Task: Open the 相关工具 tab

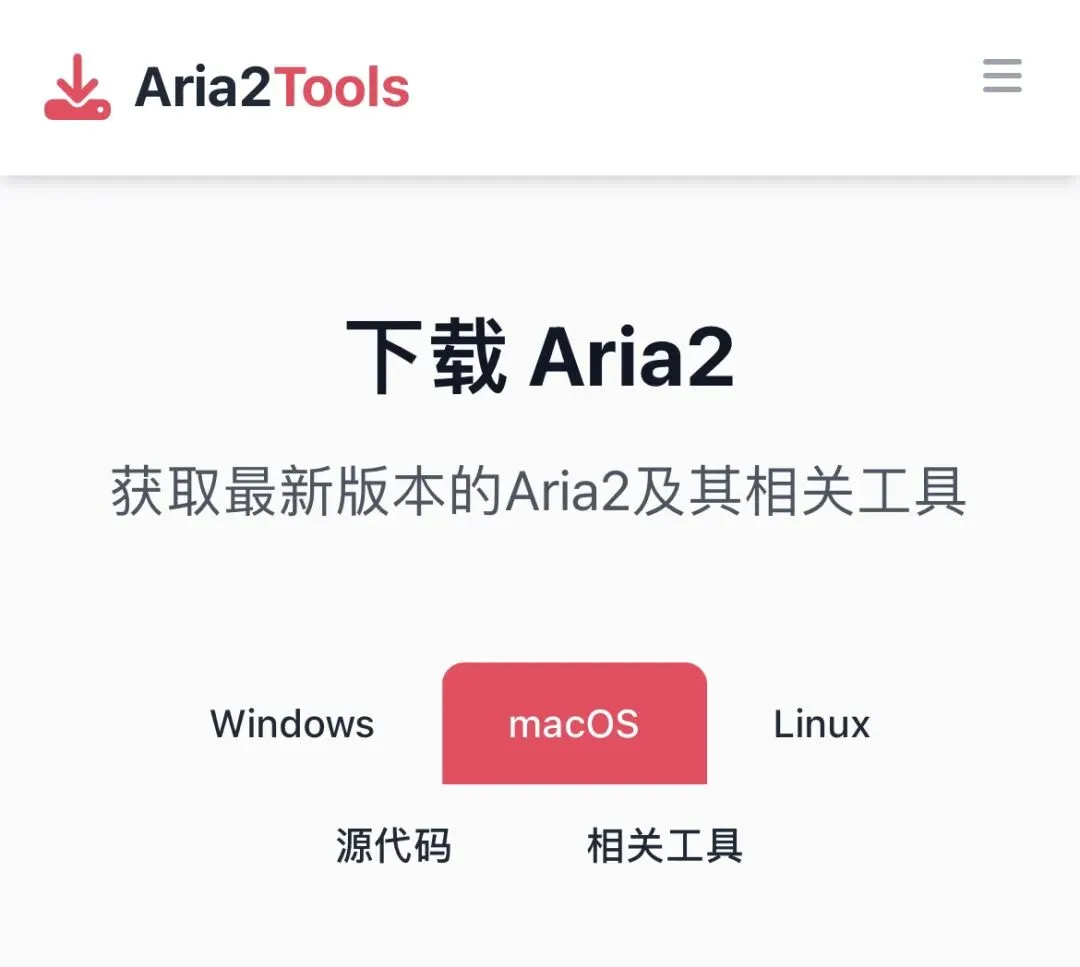Action: pyautogui.click(x=665, y=846)
